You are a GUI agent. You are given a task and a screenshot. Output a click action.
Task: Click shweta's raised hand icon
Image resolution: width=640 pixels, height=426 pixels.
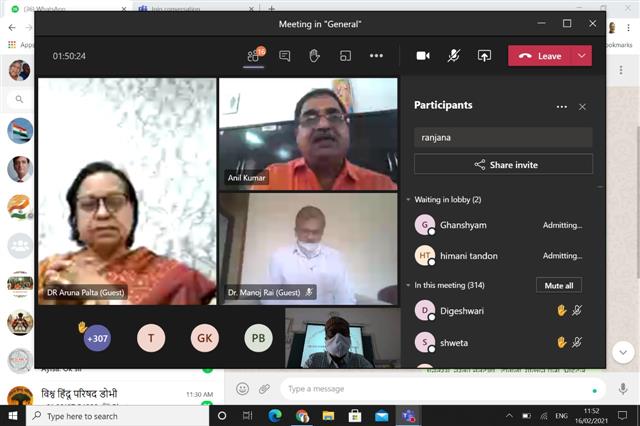click(562, 342)
